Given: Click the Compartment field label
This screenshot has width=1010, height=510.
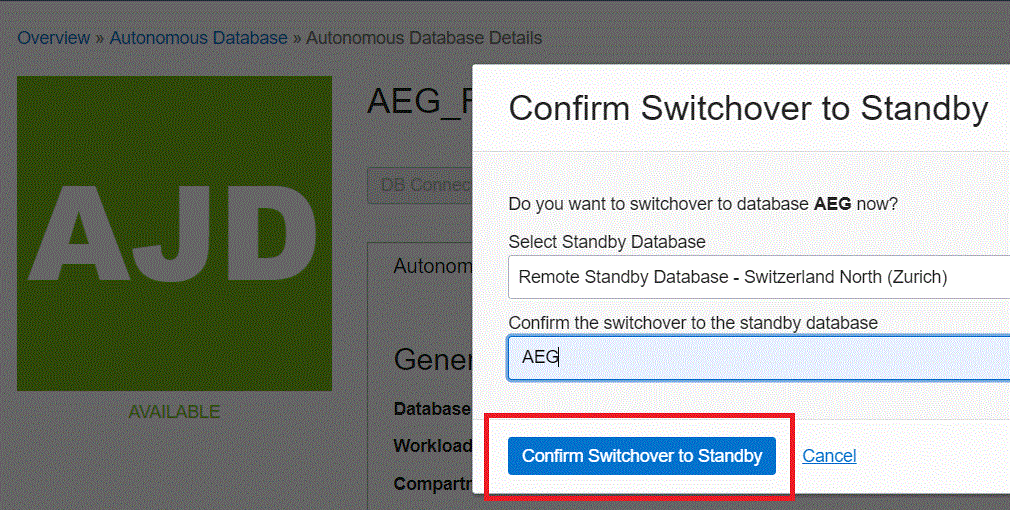Looking at the screenshot, I should tap(433, 484).
